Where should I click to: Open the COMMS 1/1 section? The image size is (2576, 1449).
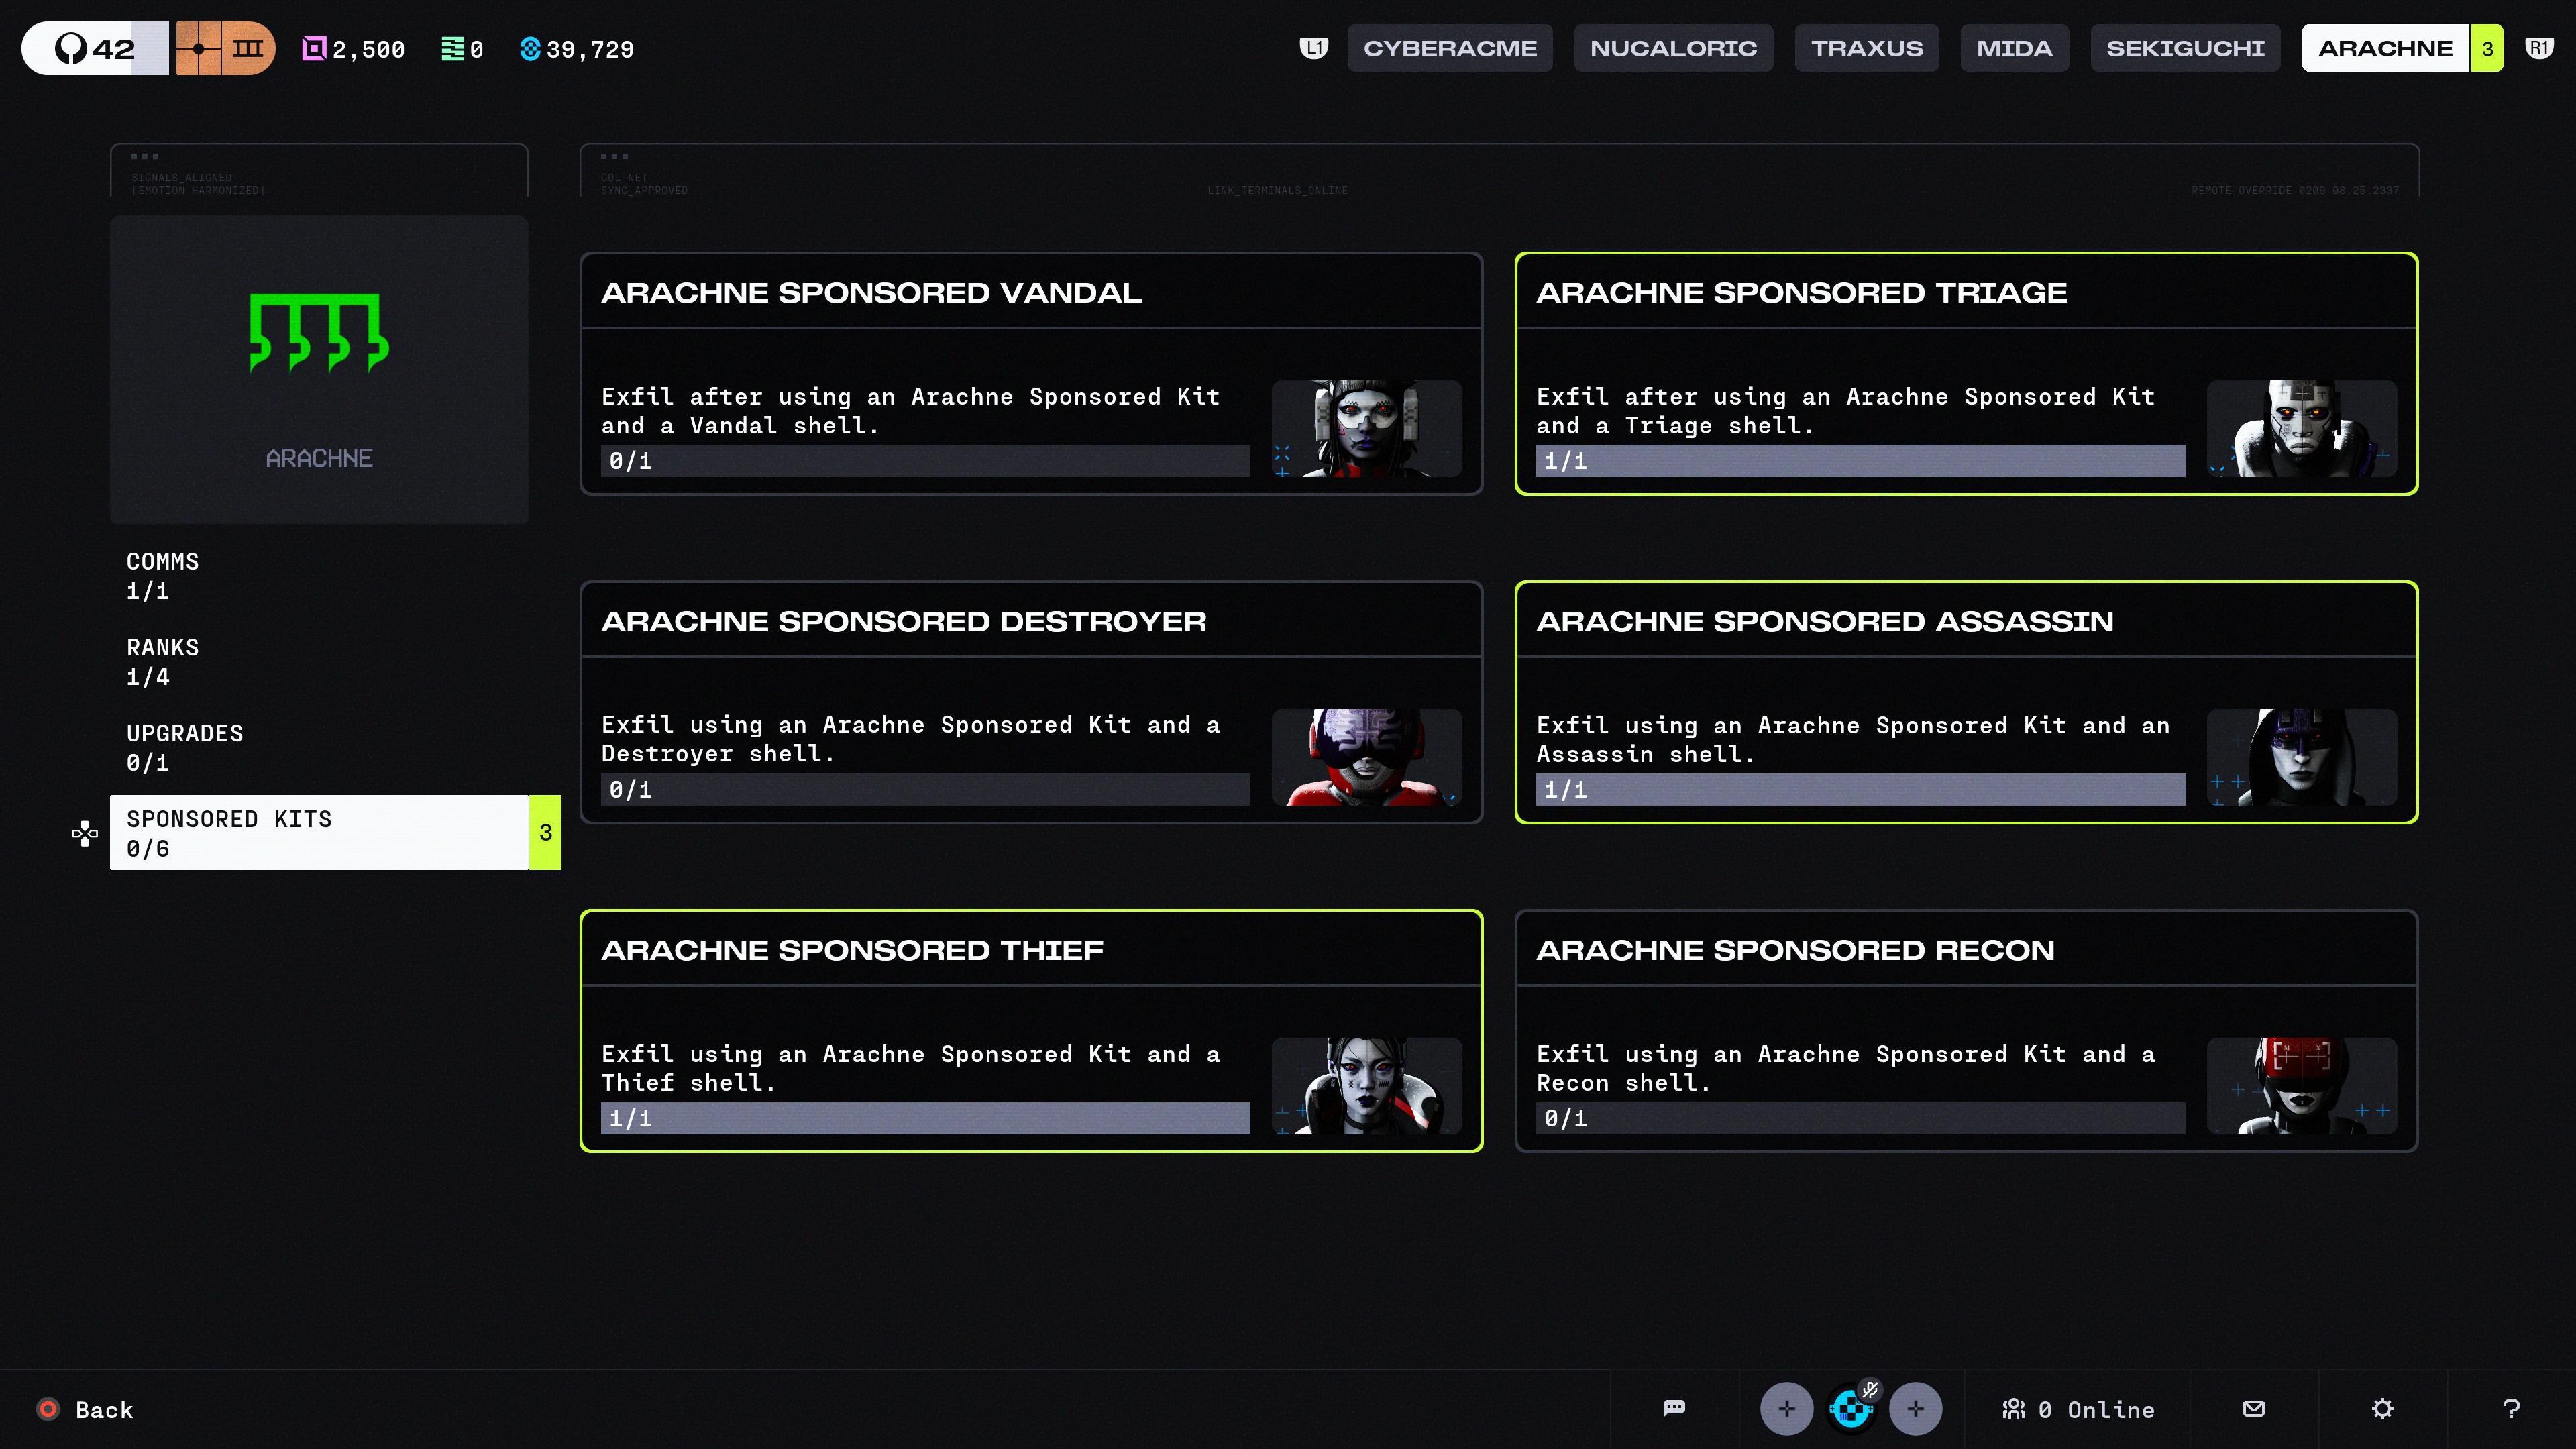click(319, 576)
